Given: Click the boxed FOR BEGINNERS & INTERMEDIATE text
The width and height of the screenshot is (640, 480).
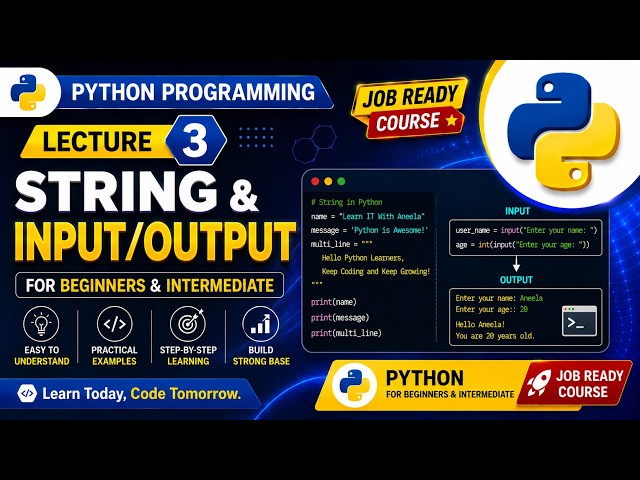Looking at the screenshot, I should pos(149,285).
